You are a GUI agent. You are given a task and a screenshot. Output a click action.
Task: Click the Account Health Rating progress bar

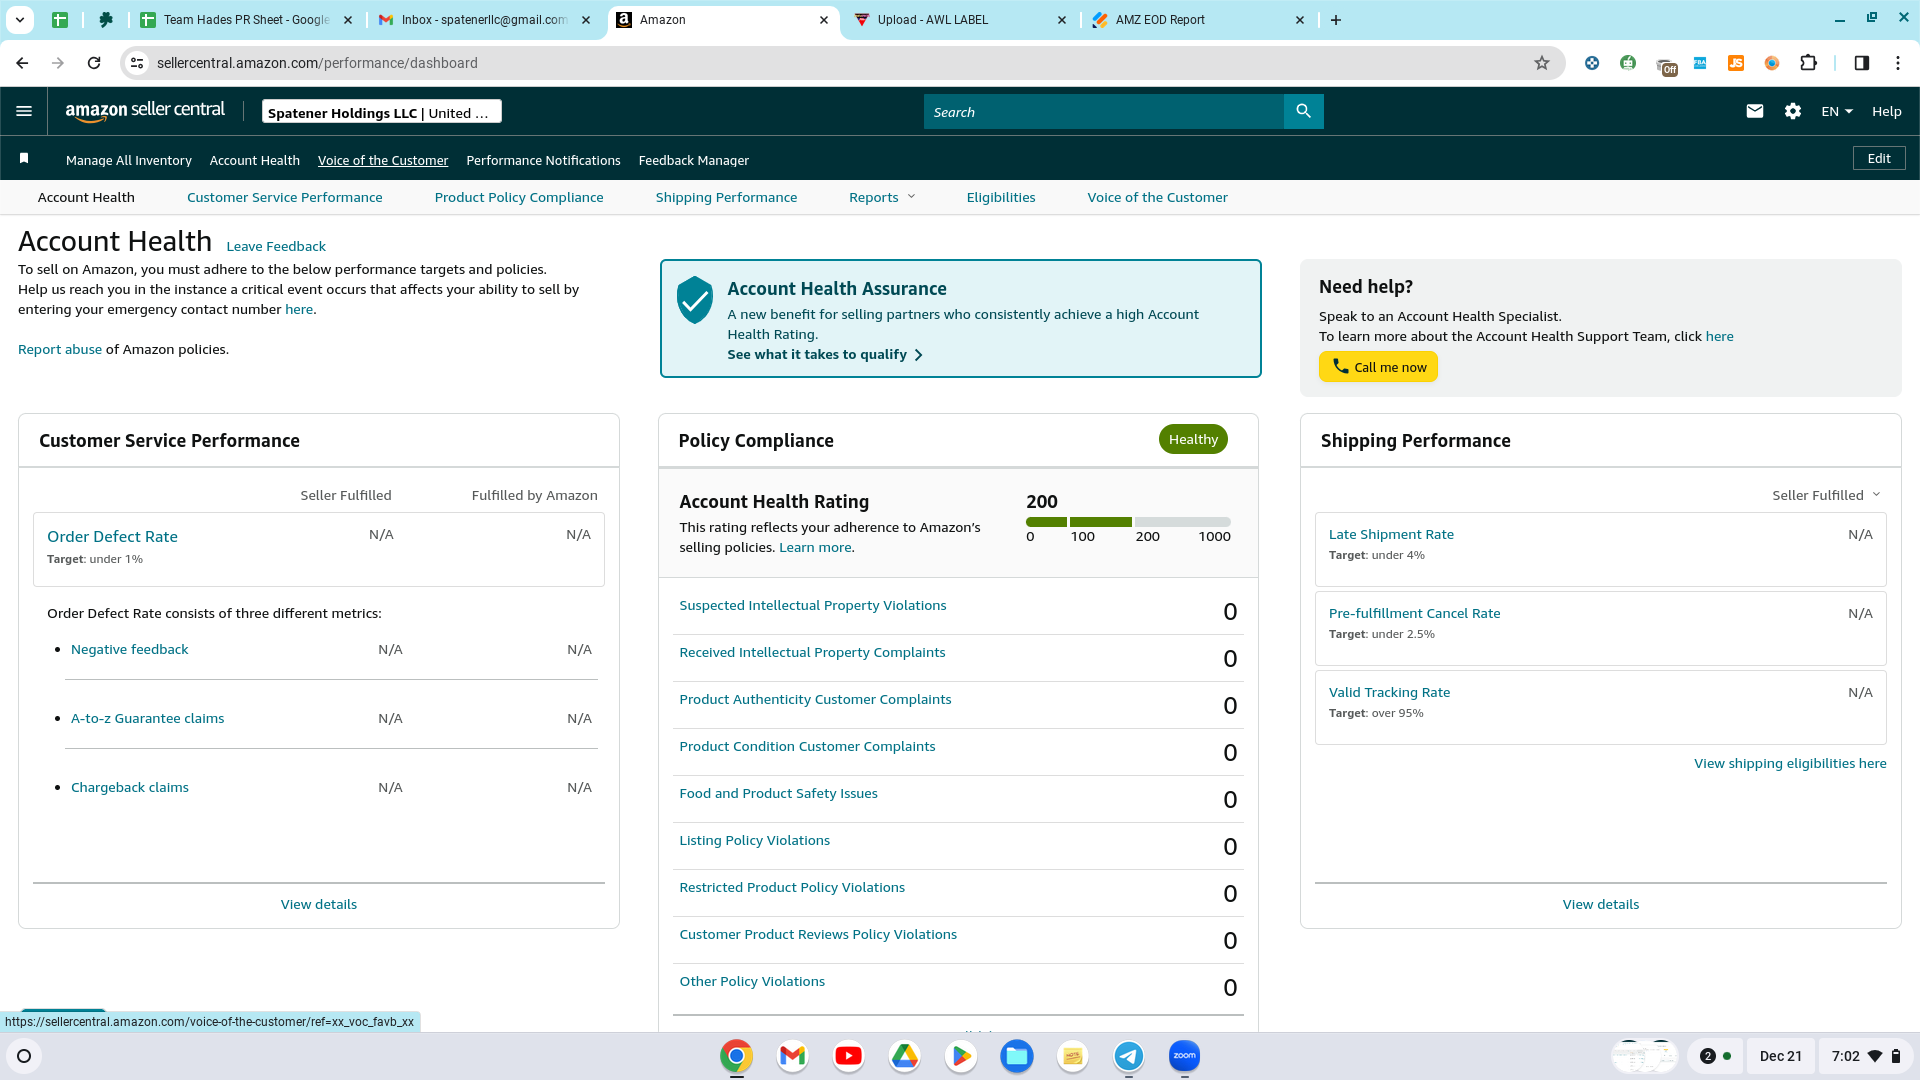[x=1128, y=522]
